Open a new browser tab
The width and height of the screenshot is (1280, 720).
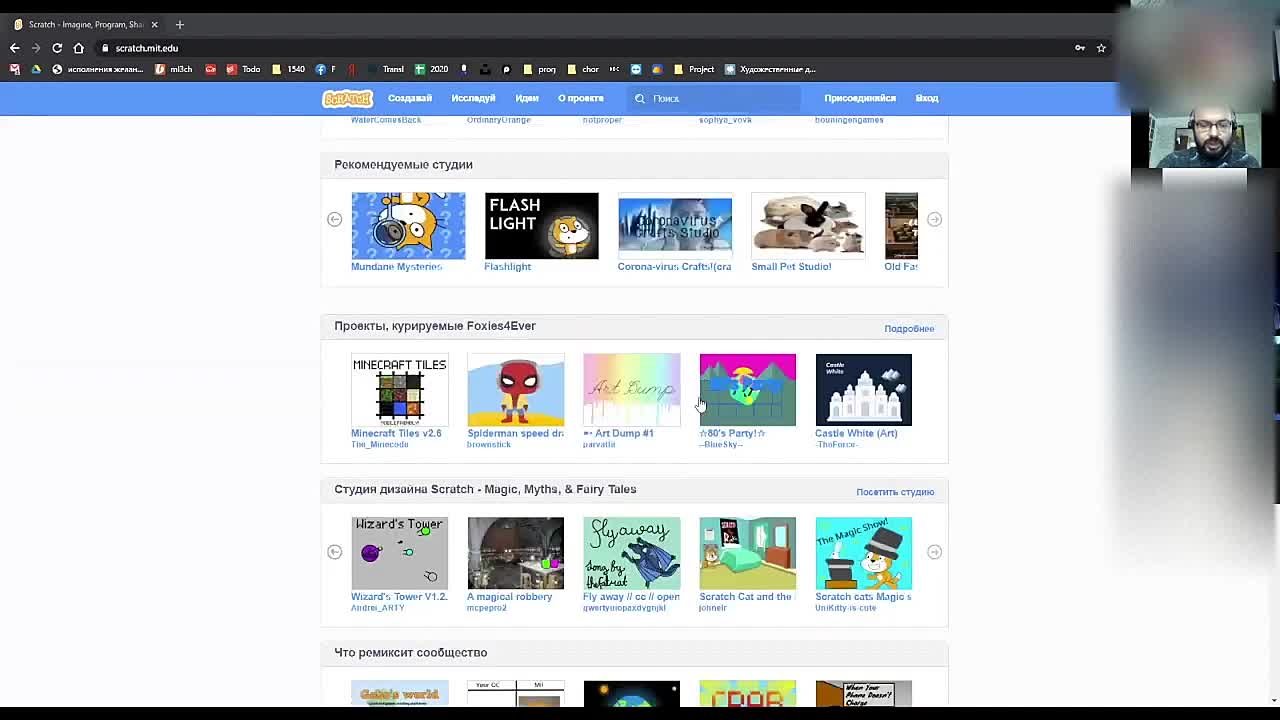[180, 24]
